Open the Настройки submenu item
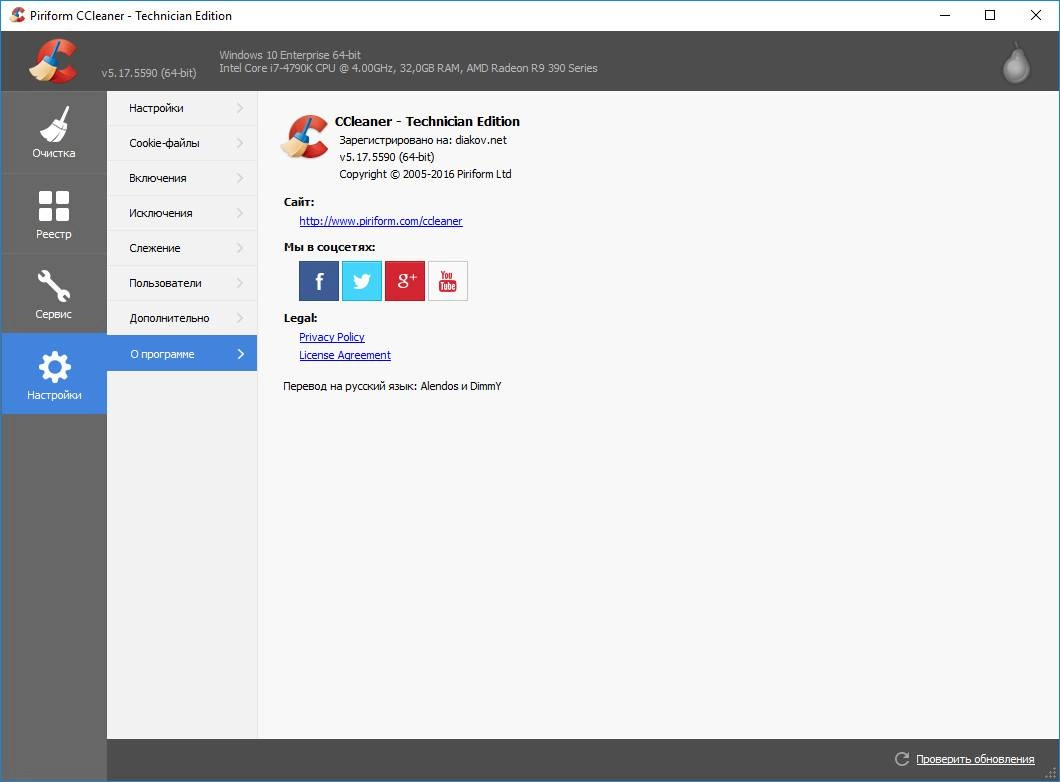The image size is (1060, 782). pyautogui.click(x=182, y=108)
